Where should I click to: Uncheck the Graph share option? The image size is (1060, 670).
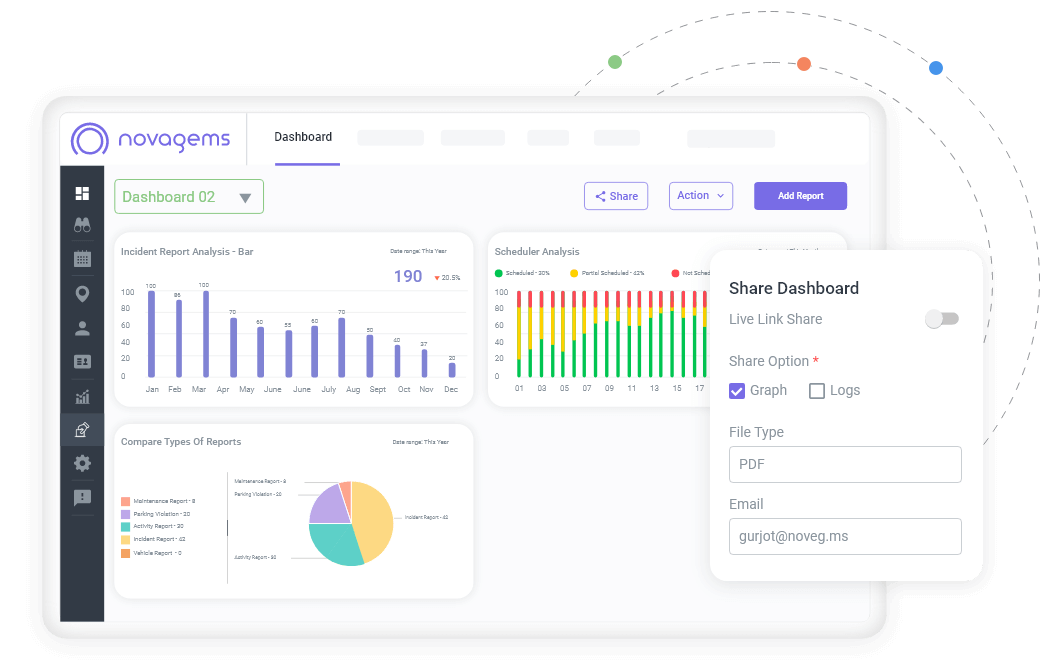click(737, 390)
